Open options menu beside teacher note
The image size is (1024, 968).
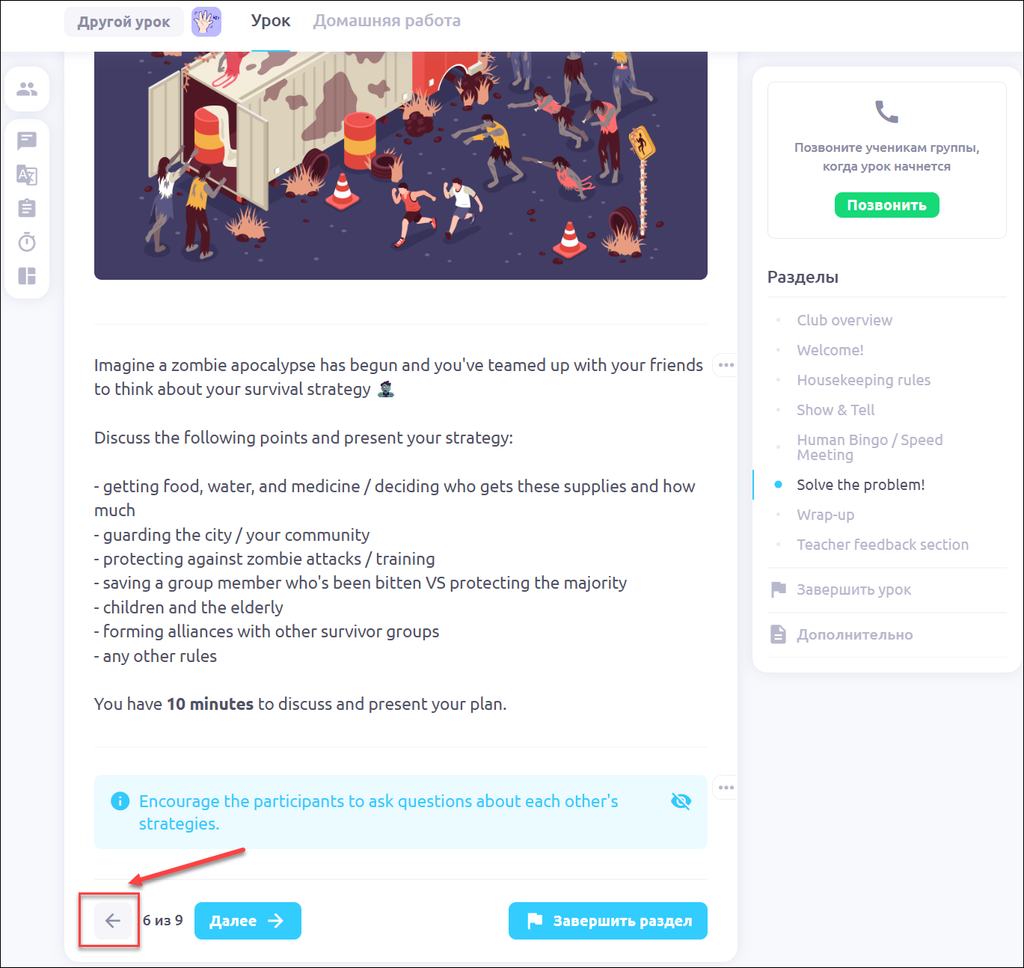click(x=726, y=788)
